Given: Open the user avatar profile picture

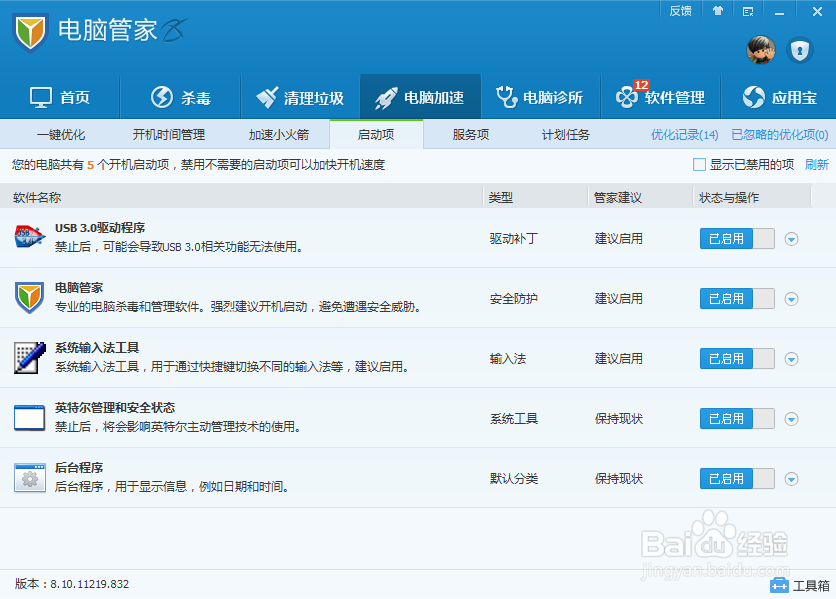Looking at the screenshot, I should pos(761,50).
